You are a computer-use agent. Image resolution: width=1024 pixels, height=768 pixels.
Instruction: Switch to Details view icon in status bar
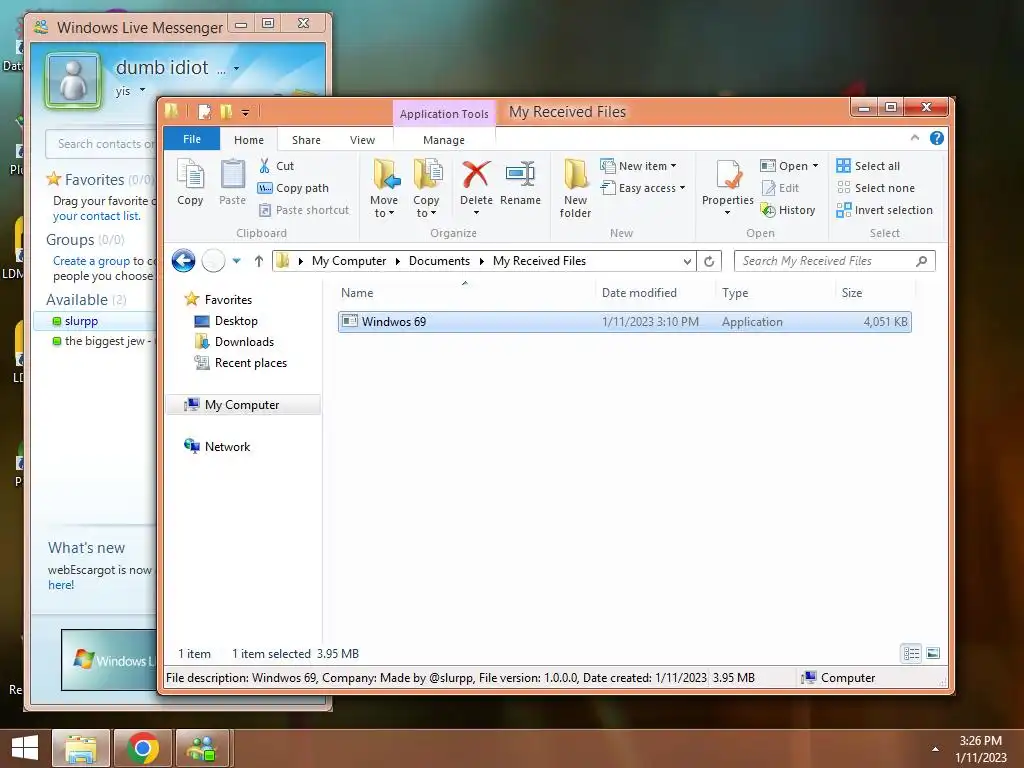[912, 653]
